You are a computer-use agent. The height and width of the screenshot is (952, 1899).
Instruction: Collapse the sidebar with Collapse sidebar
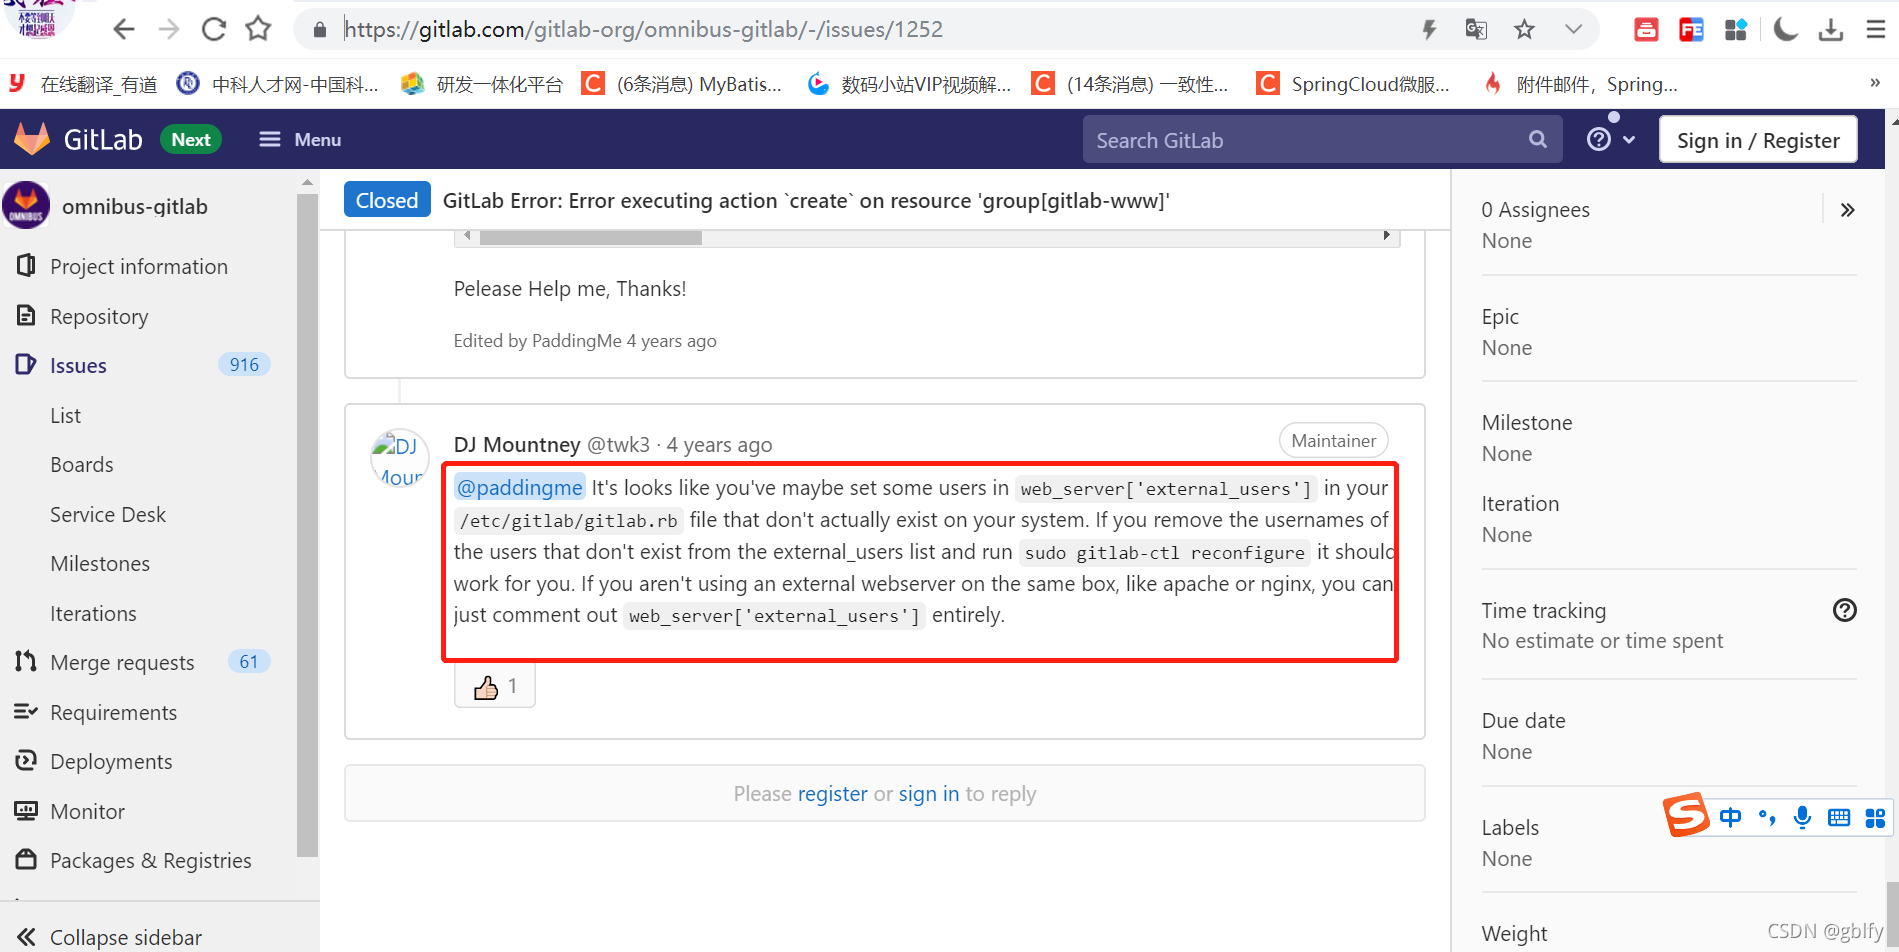point(110,937)
